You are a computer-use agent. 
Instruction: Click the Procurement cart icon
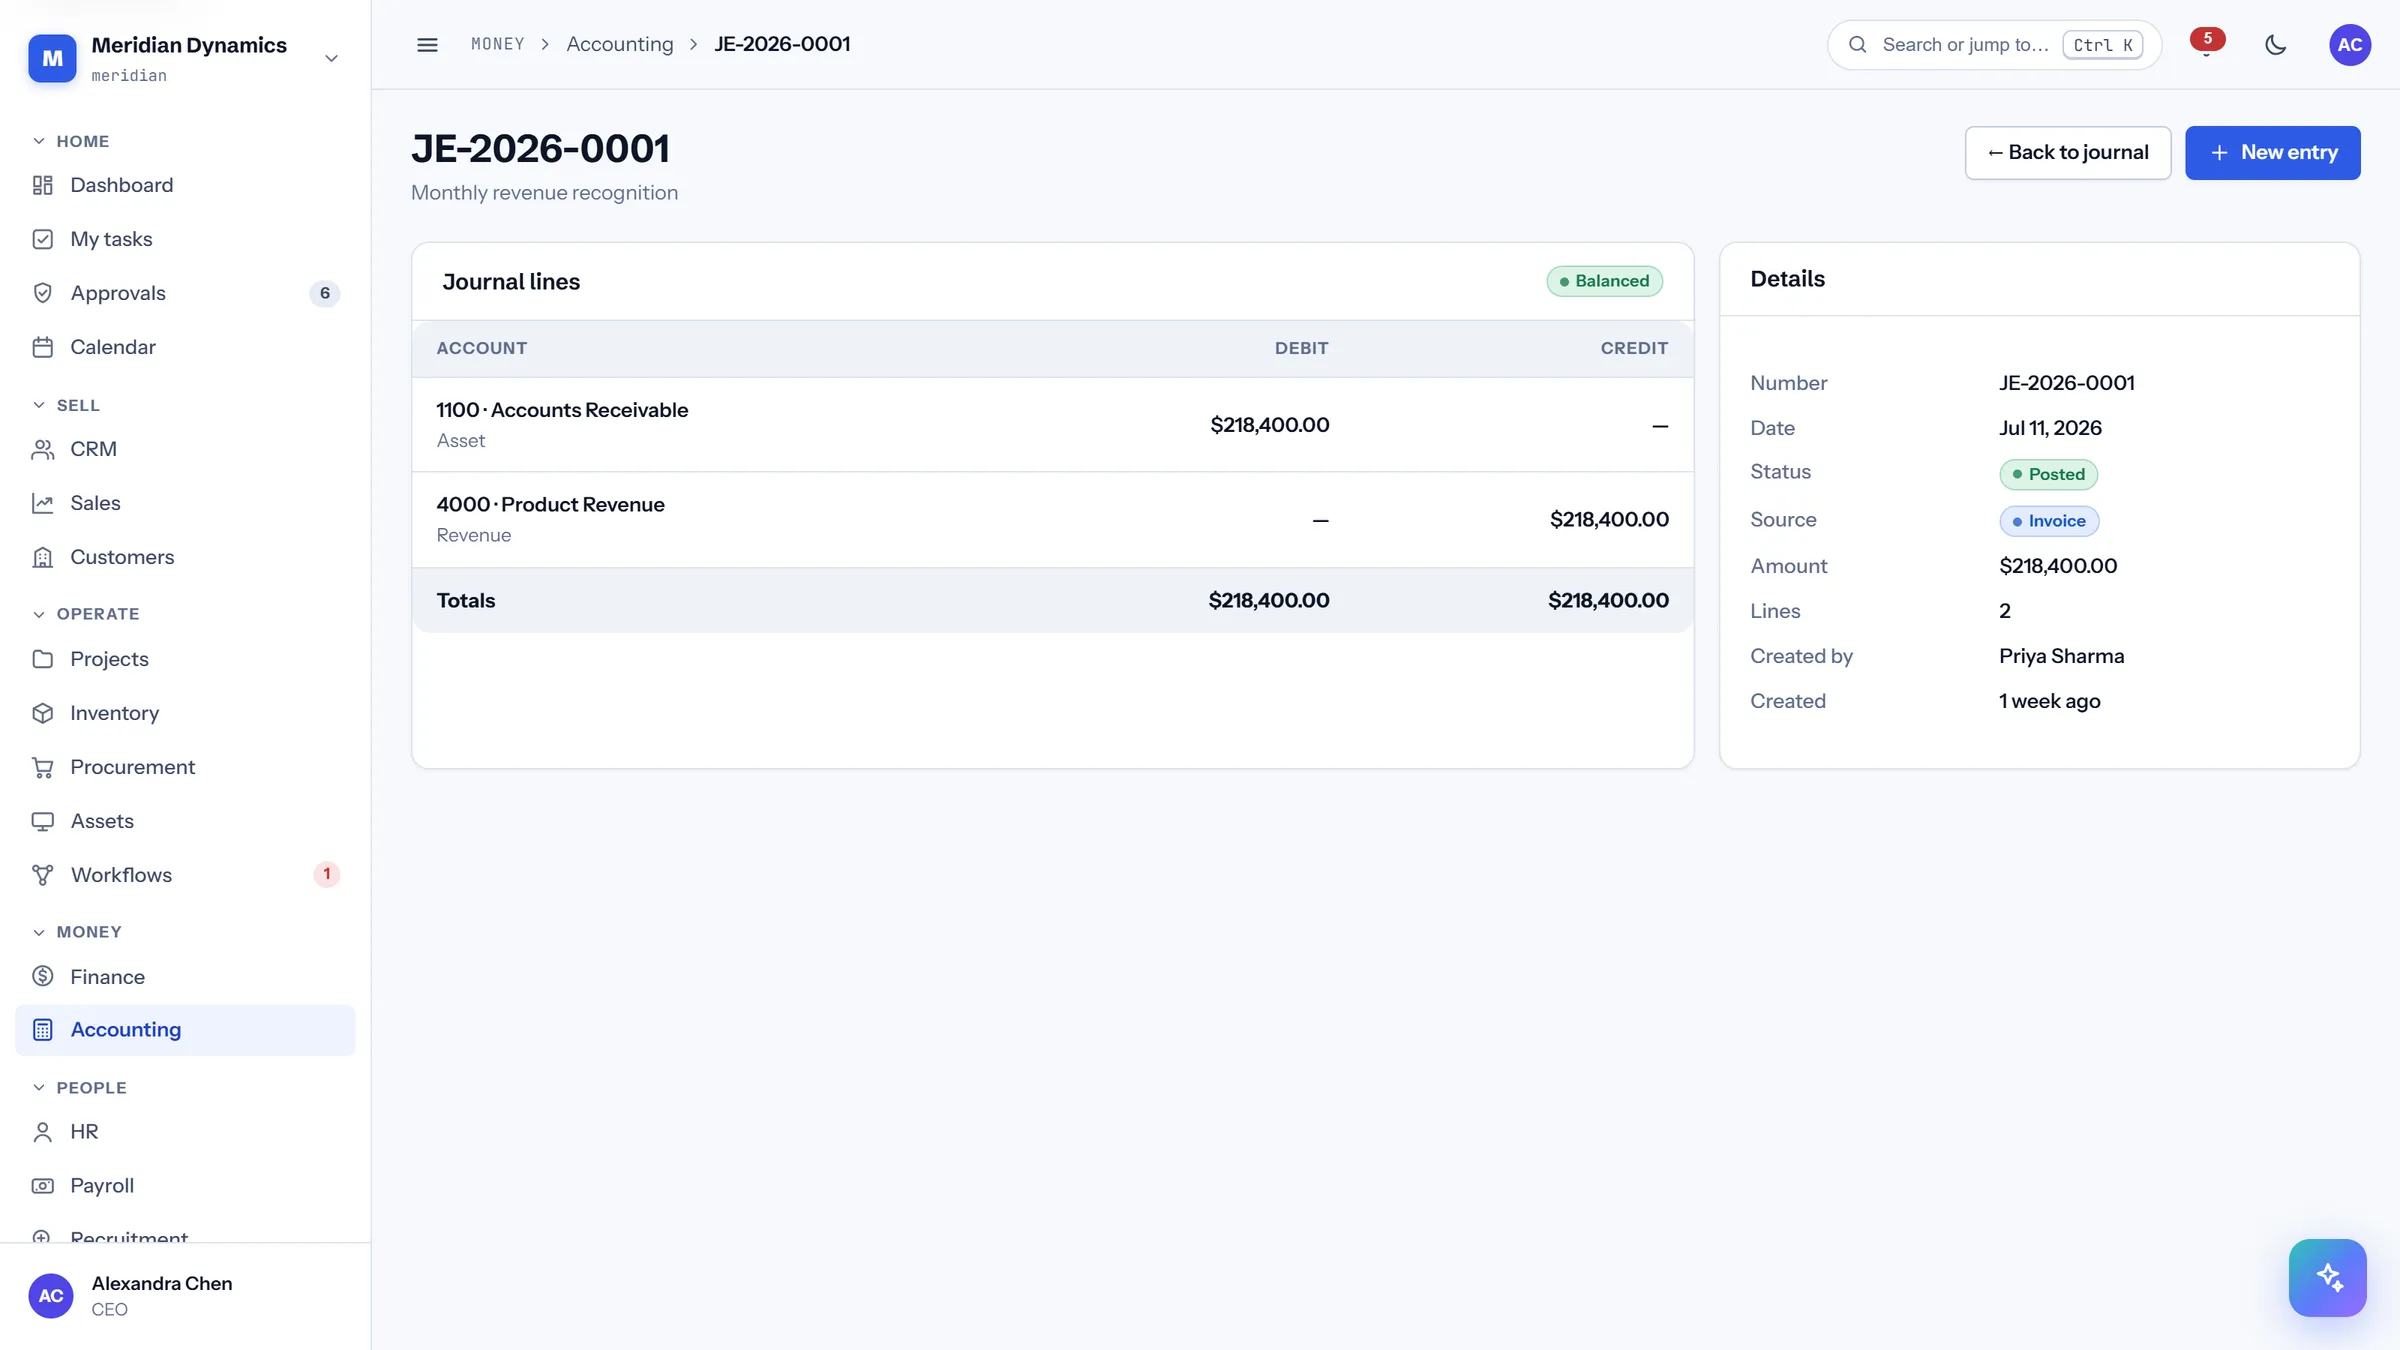(x=42, y=767)
